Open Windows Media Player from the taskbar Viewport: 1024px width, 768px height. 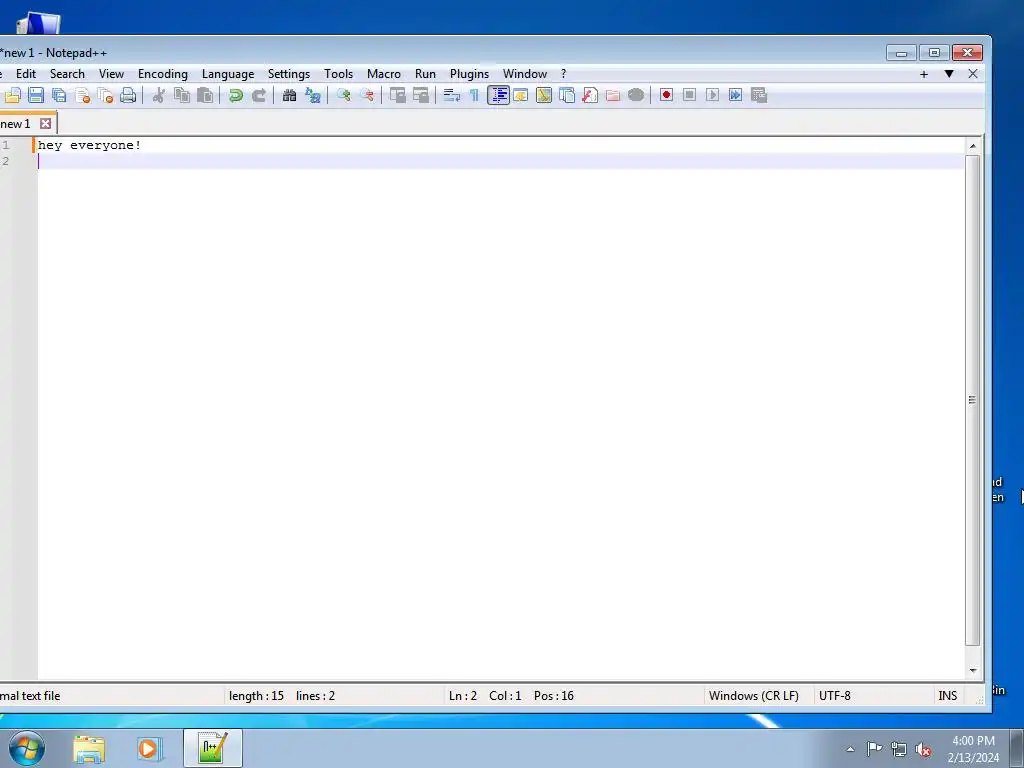pyautogui.click(x=148, y=748)
